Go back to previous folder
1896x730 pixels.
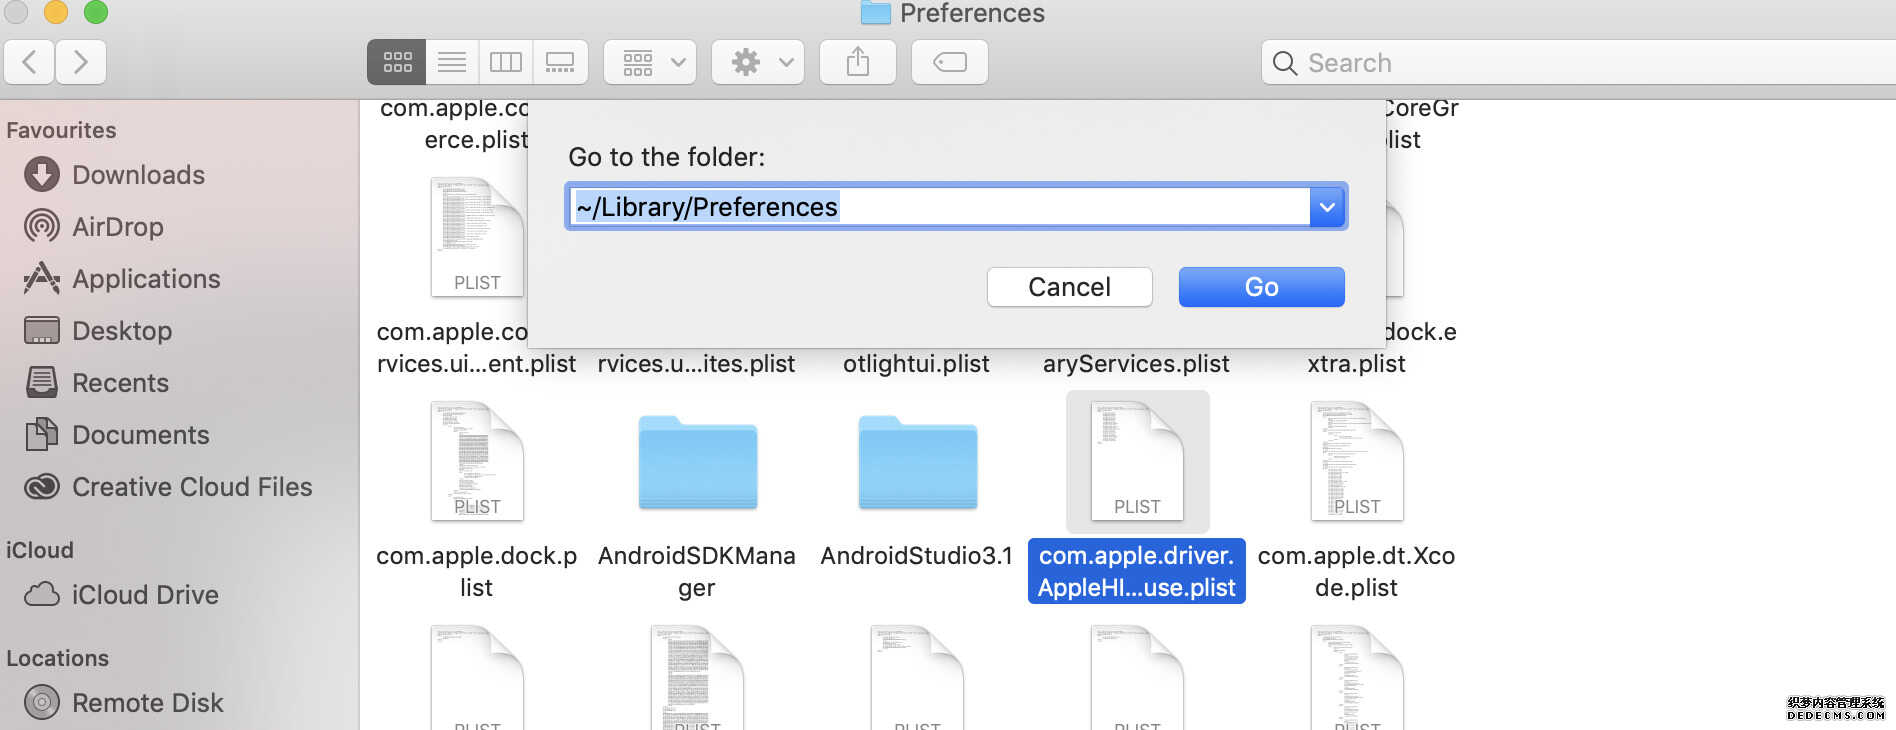point(30,63)
